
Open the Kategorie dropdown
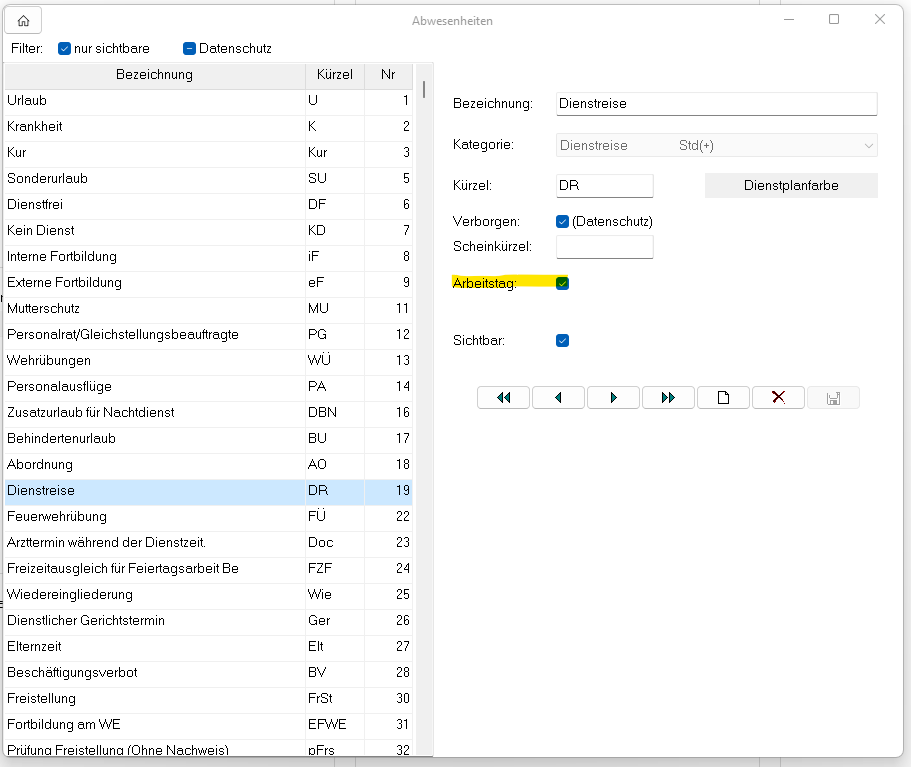716,146
